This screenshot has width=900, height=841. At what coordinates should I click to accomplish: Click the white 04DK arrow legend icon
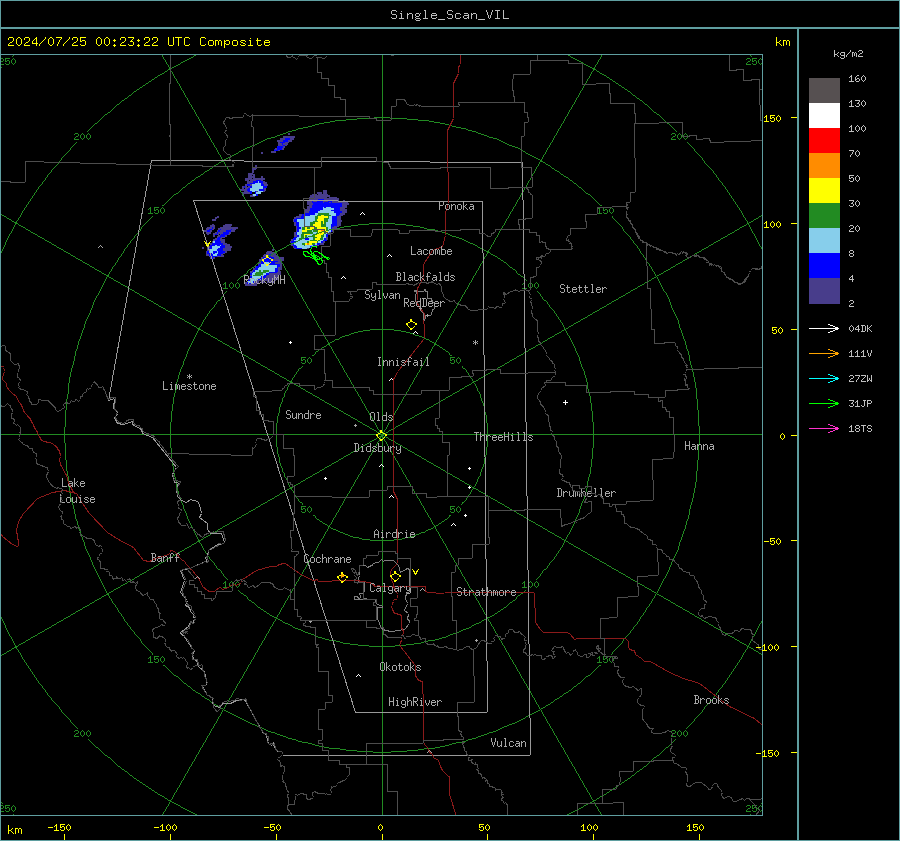click(824, 328)
